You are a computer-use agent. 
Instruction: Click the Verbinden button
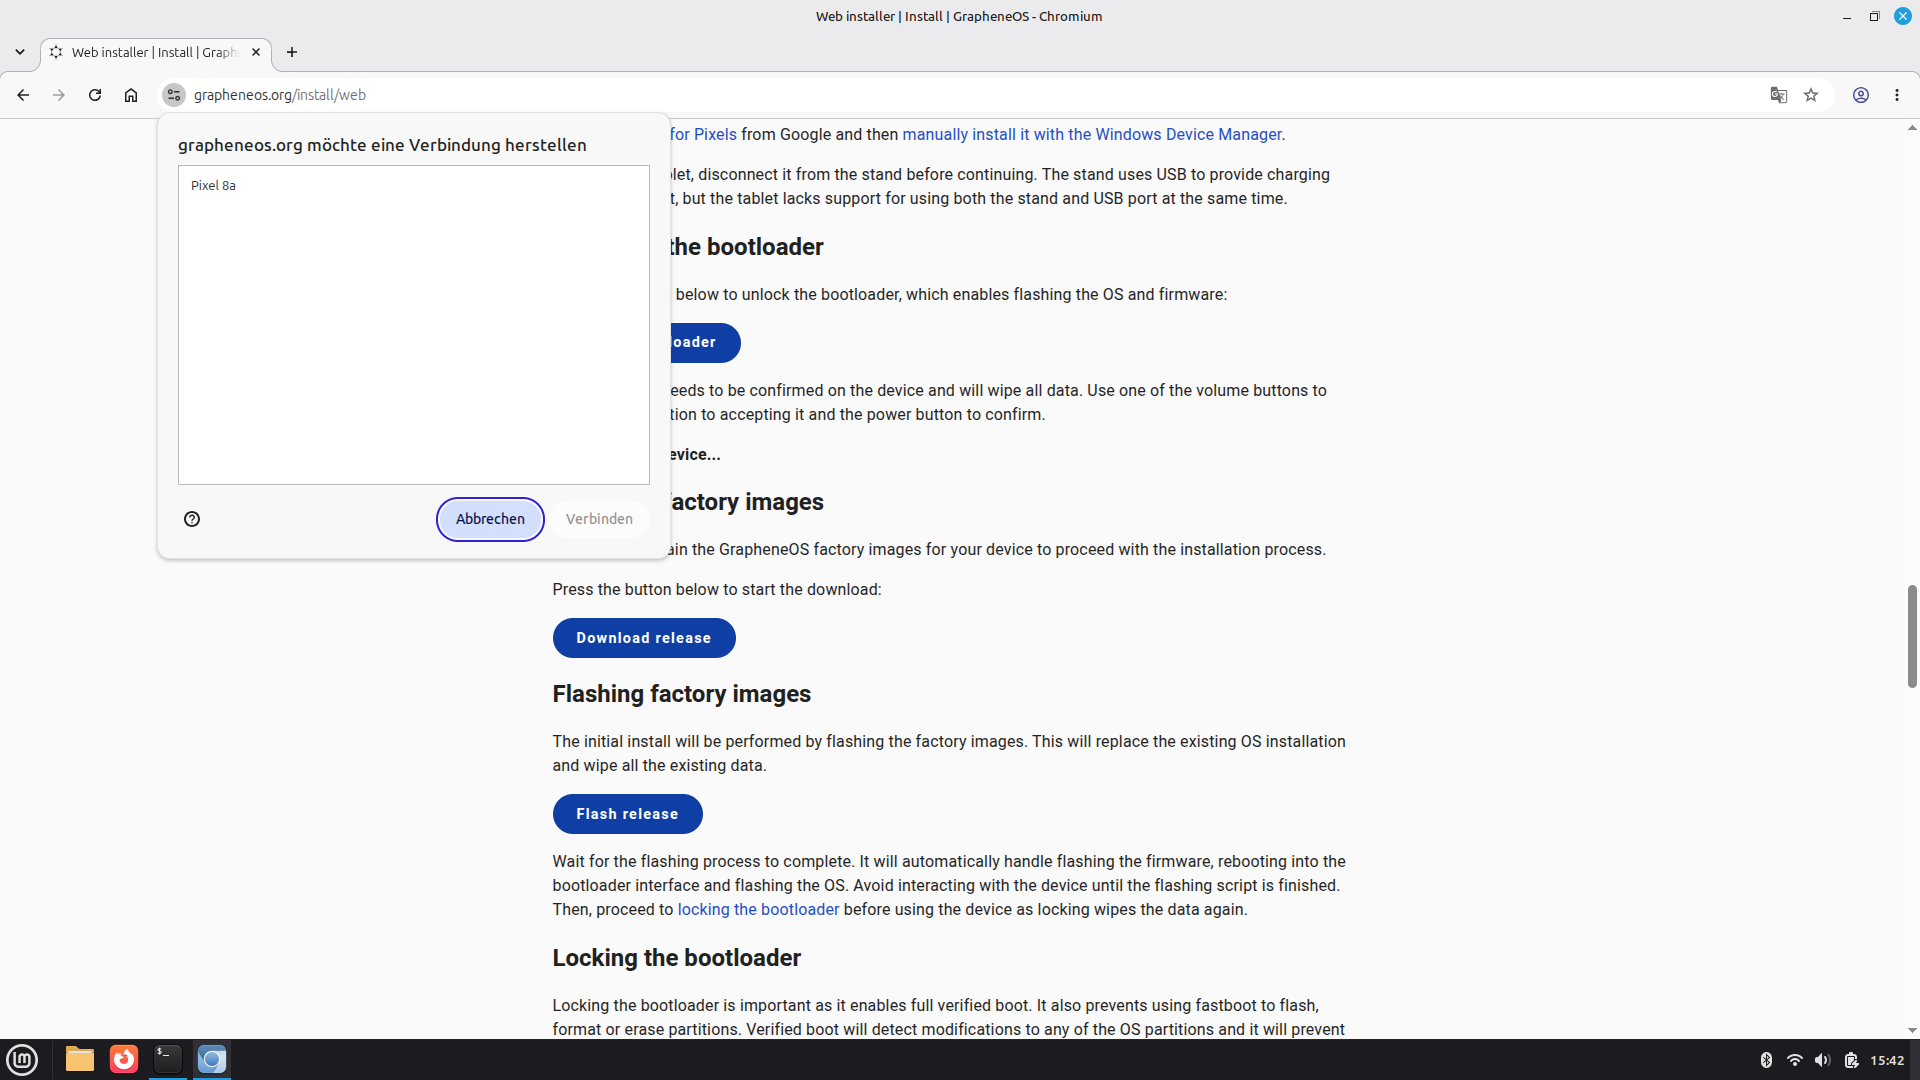599,519
